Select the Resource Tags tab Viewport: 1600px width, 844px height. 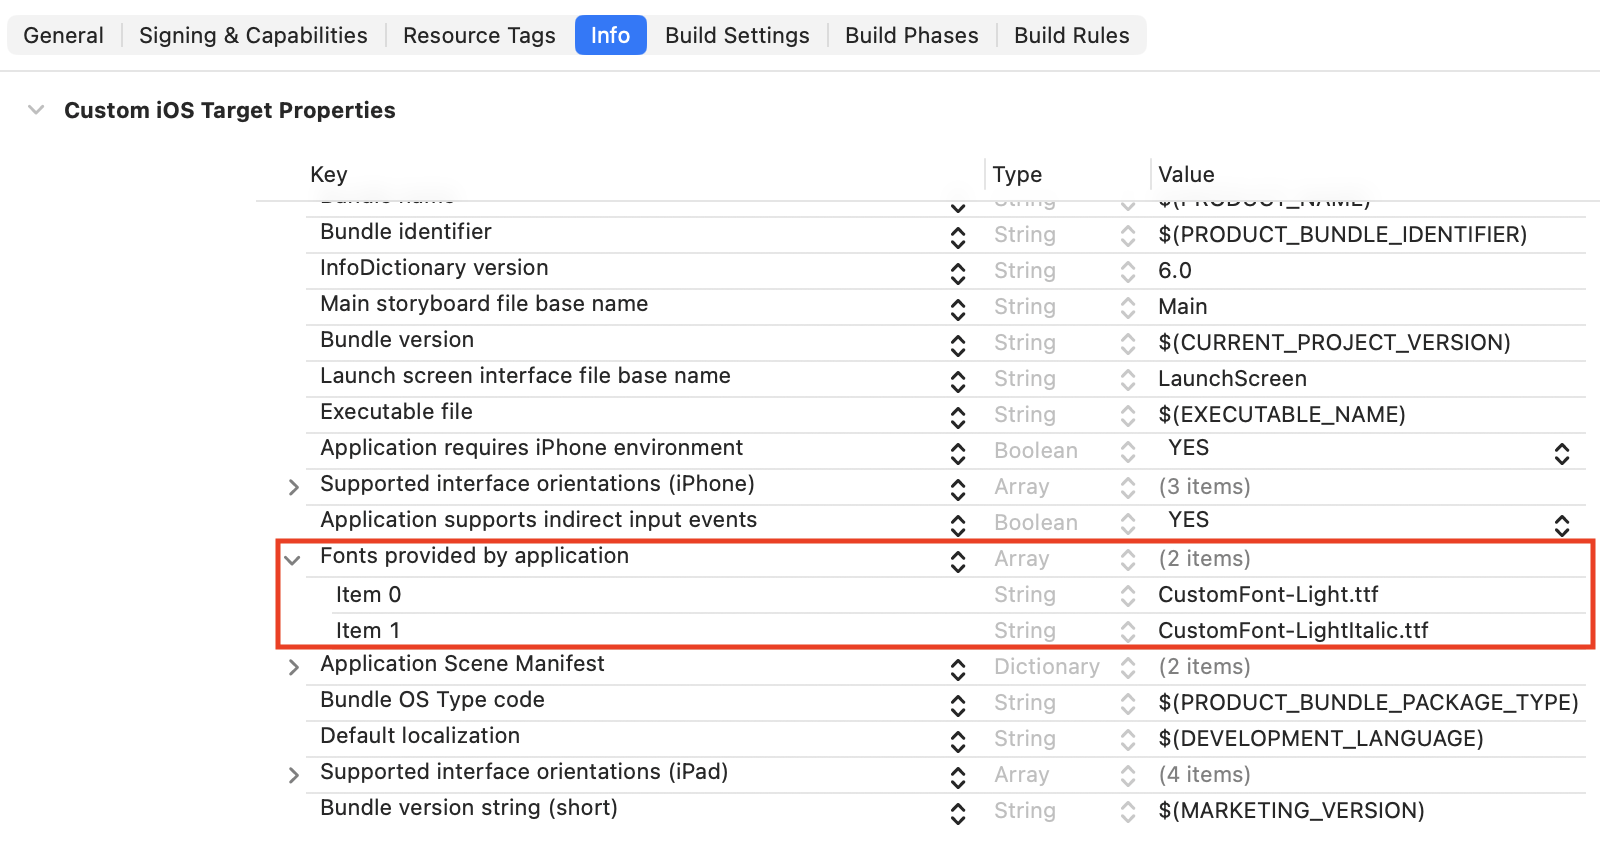tap(479, 35)
